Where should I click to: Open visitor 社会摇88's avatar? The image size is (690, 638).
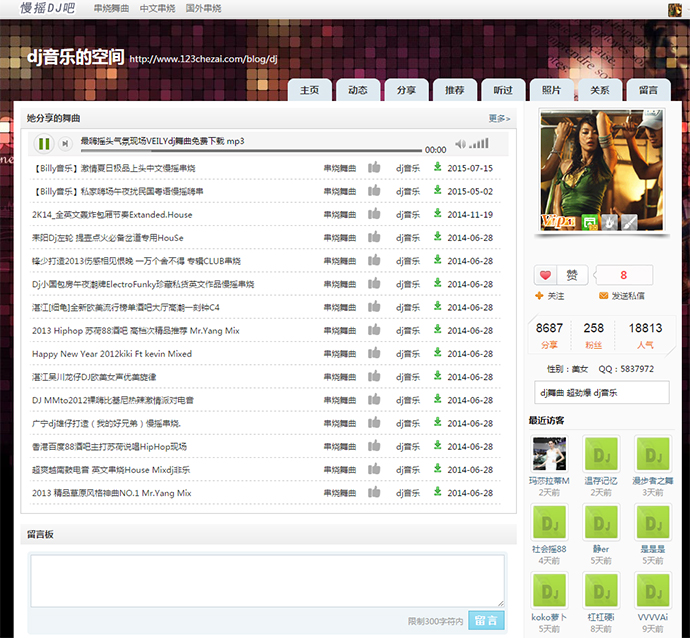[x=549, y=522]
